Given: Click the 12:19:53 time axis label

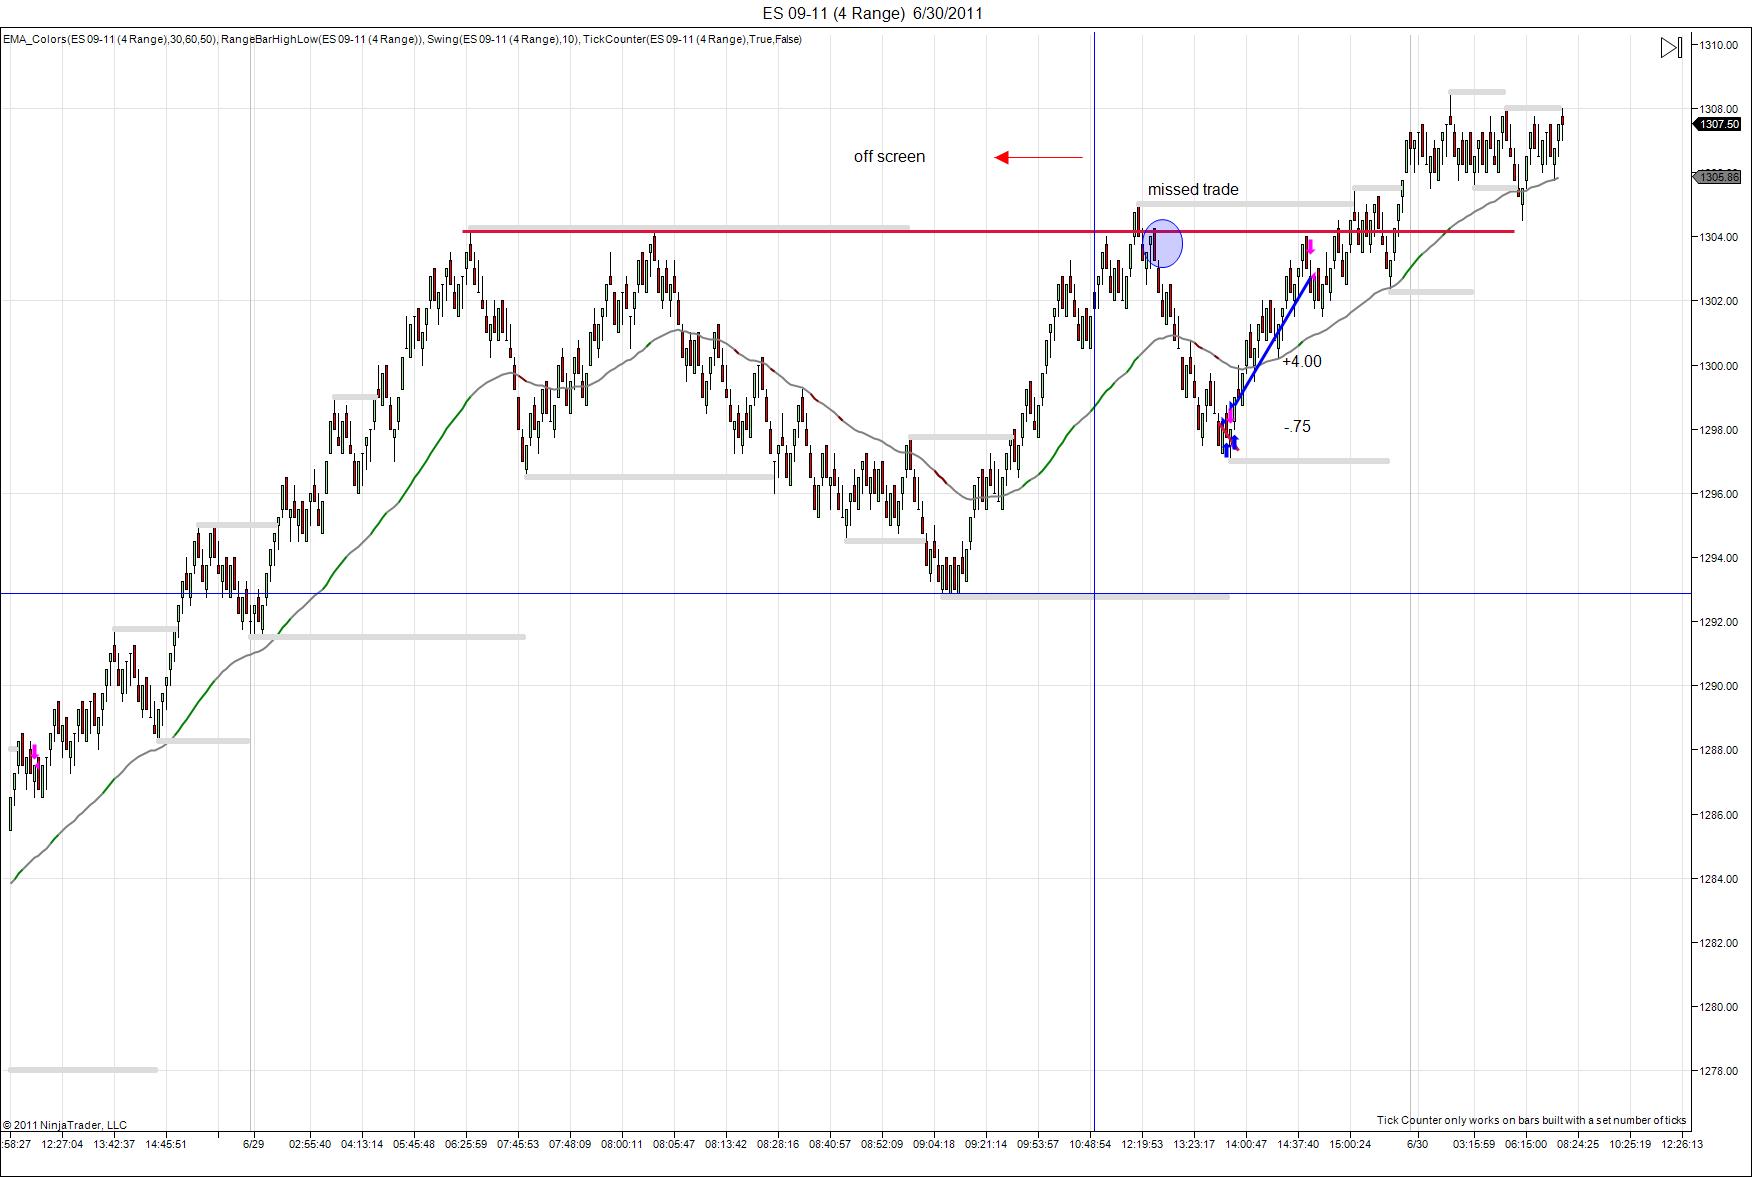Looking at the screenshot, I should click(1142, 1144).
